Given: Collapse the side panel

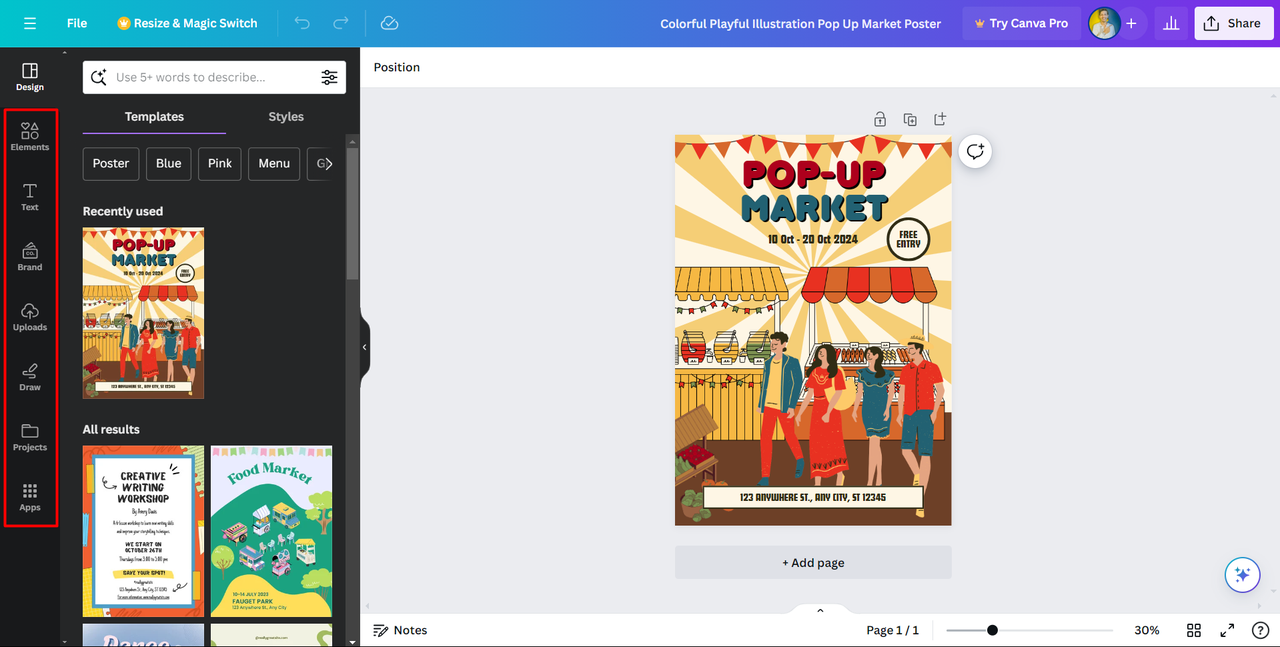Looking at the screenshot, I should (365, 347).
